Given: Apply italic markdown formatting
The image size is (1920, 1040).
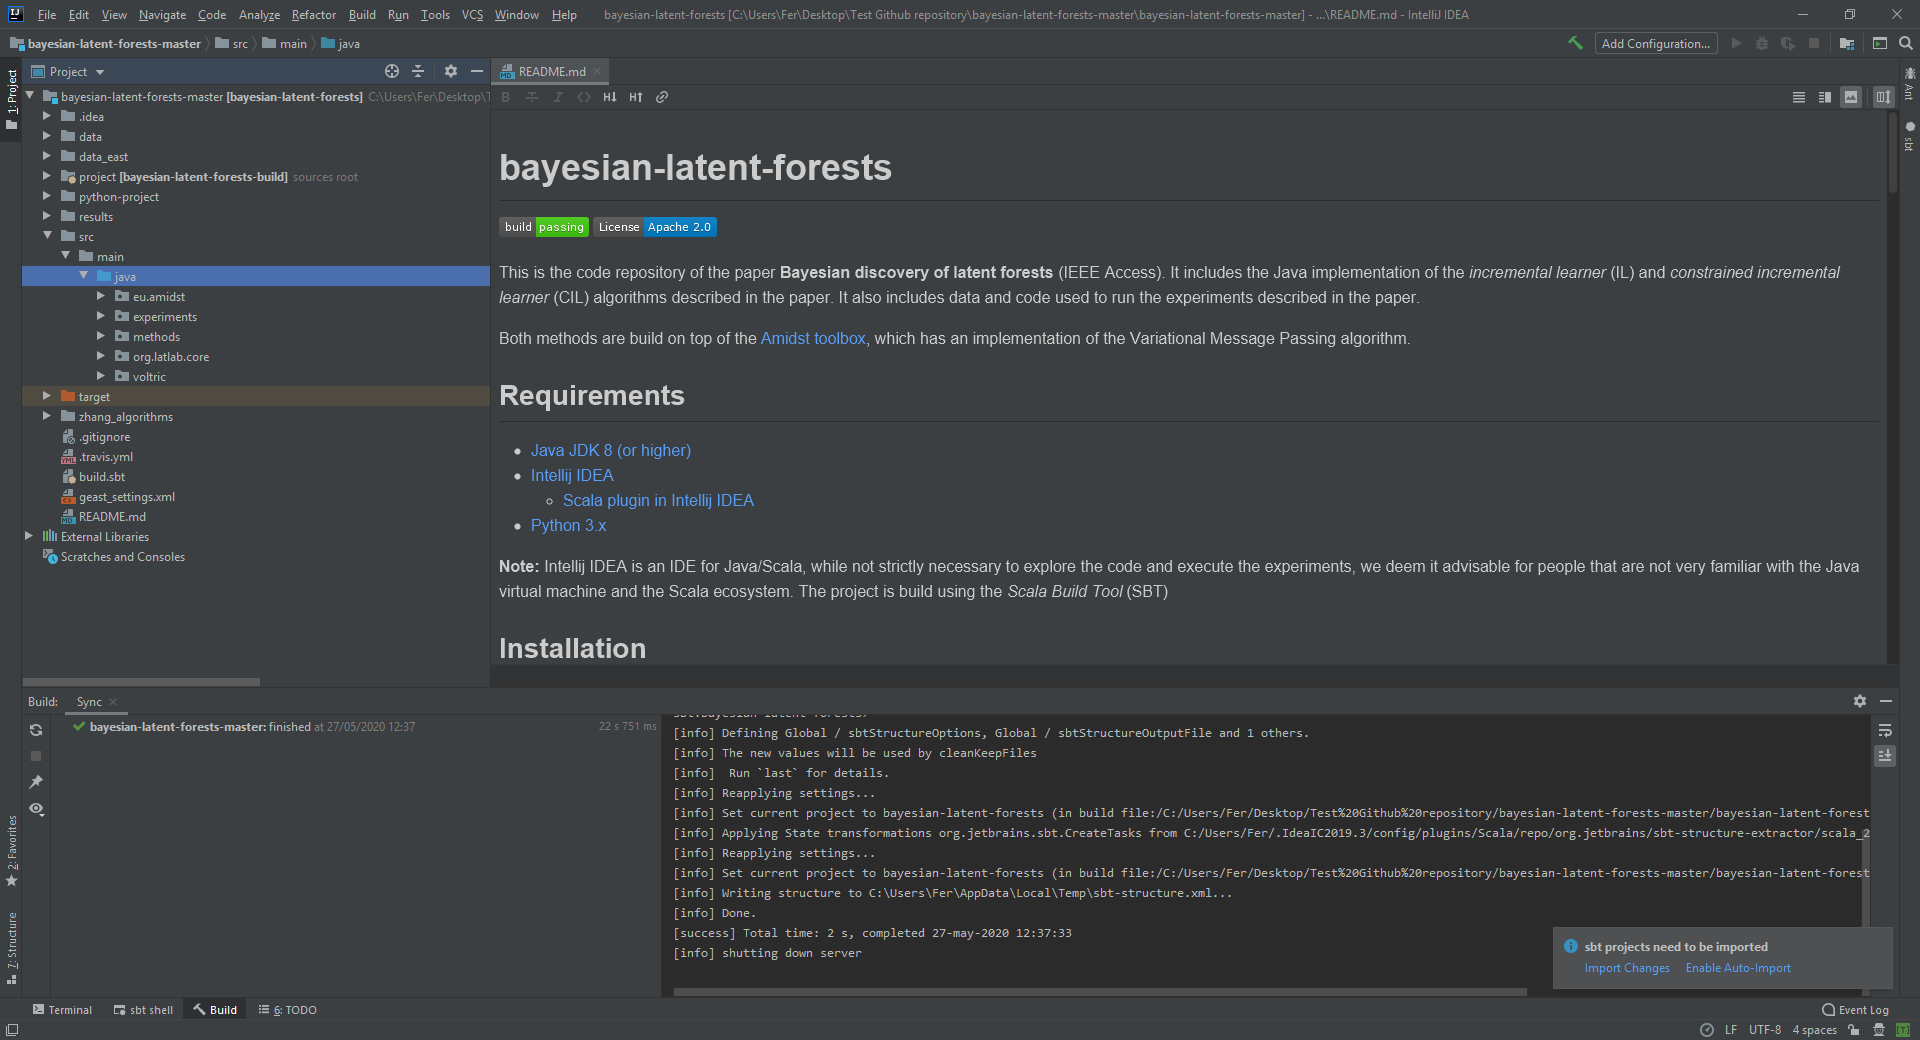Looking at the screenshot, I should [x=558, y=97].
